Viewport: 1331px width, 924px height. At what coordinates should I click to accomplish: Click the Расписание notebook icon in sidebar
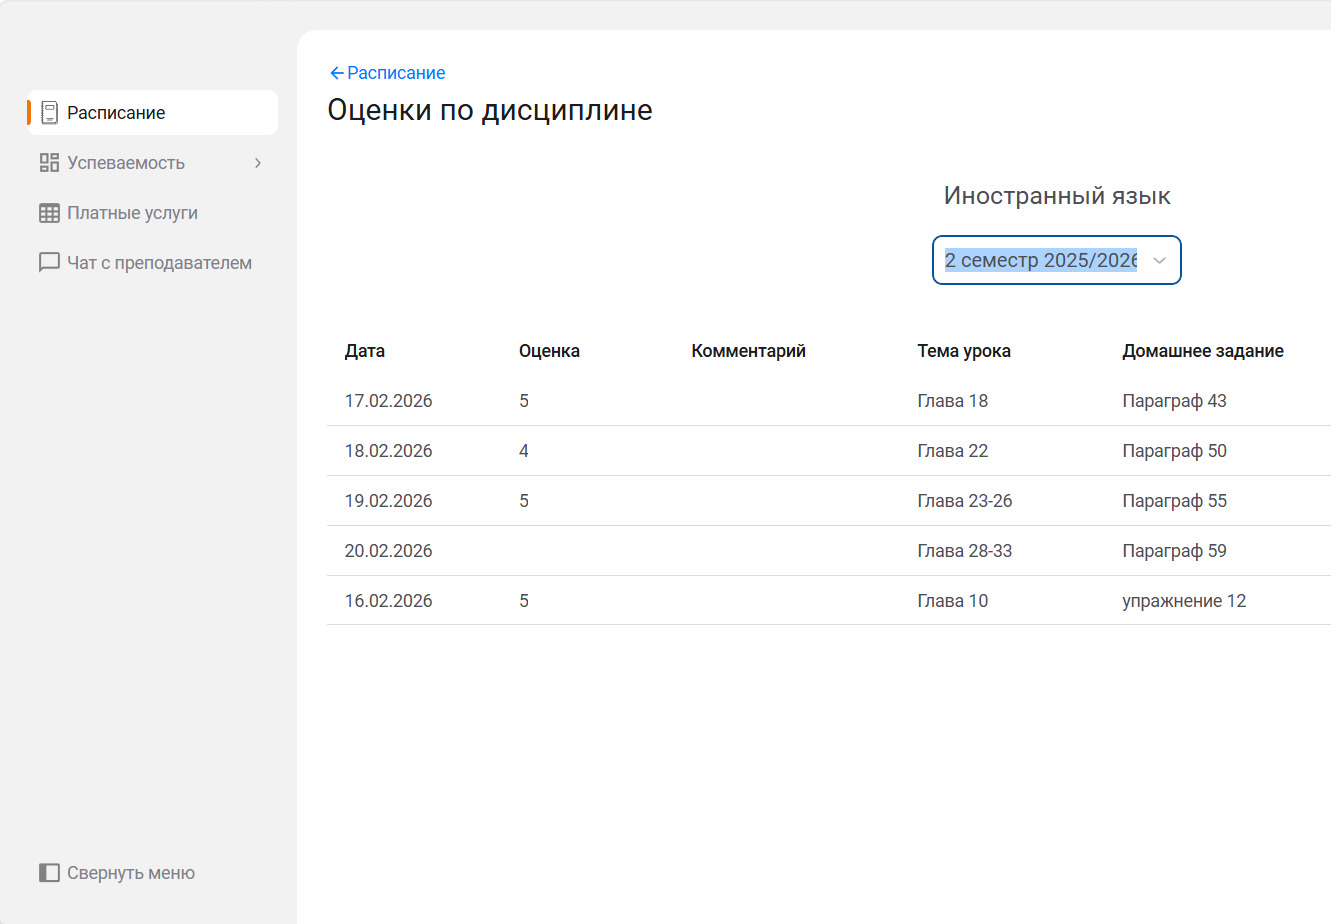click(49, 113)
